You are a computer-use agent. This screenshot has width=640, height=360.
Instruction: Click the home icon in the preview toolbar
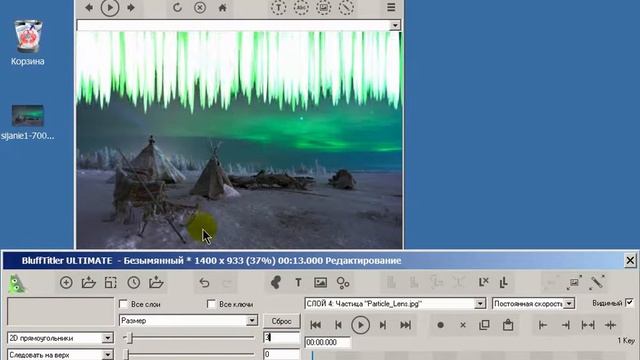point(222,8)
